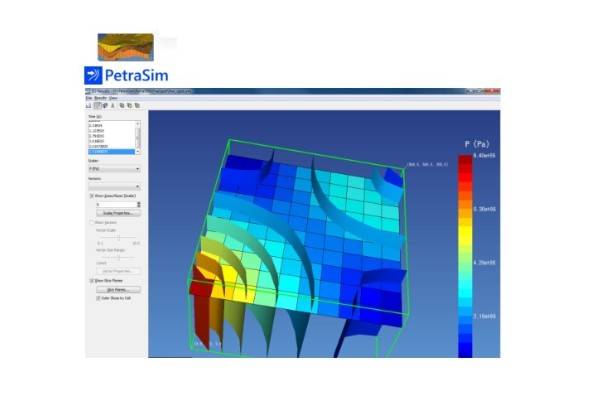Click the fourth toolbar icon
This screenshot has height=400, width=600.
click(x=112, y=105)
